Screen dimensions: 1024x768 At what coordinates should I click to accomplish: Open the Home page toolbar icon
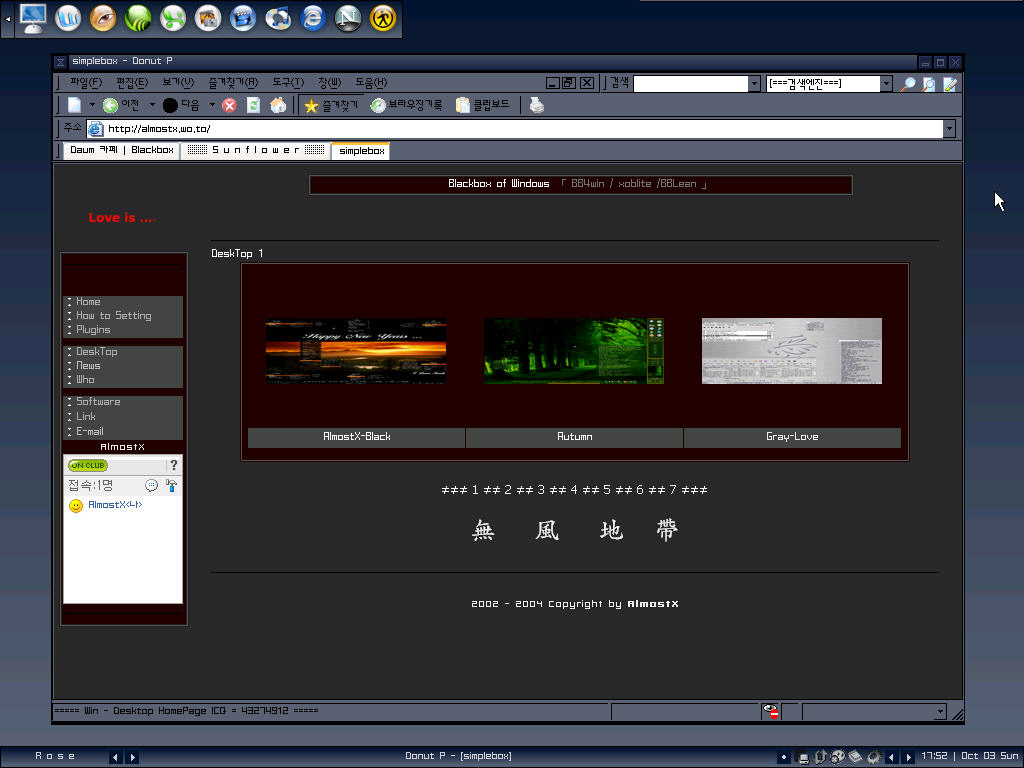[278, 105]
